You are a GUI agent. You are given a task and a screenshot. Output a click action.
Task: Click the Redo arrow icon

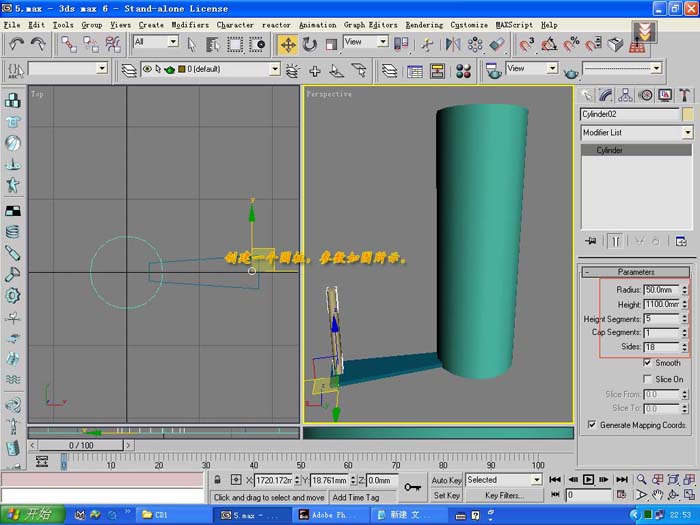[38, 44]
